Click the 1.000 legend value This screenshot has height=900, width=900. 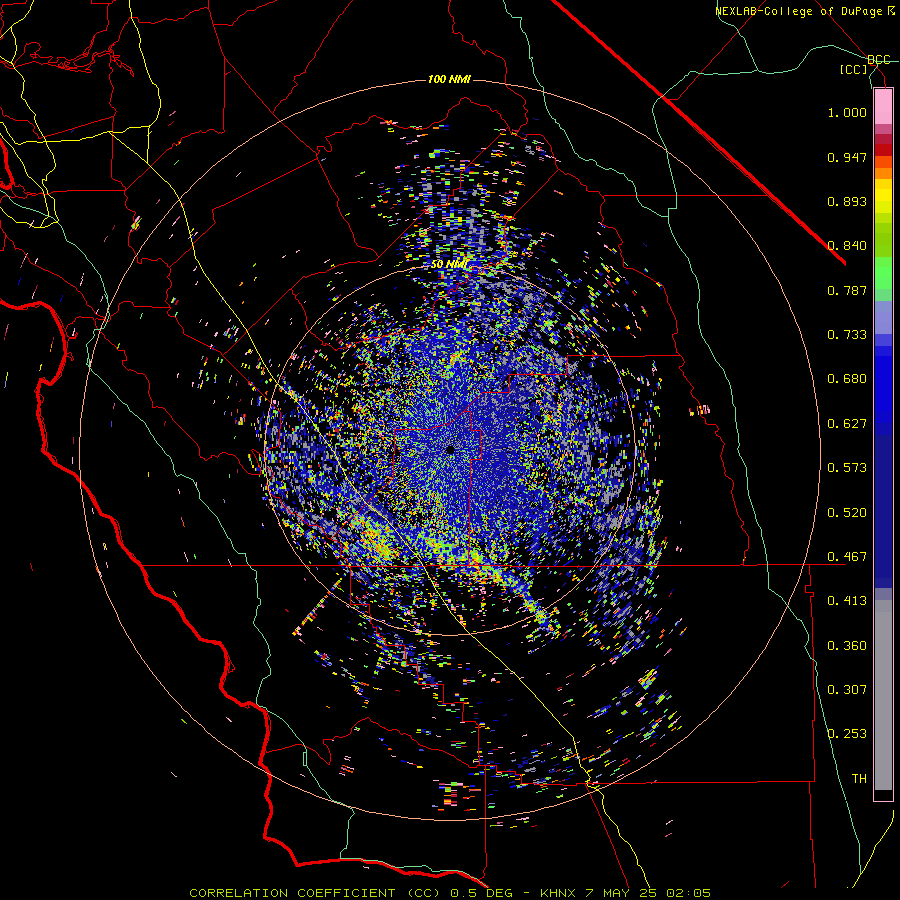(x=847, y=112)
